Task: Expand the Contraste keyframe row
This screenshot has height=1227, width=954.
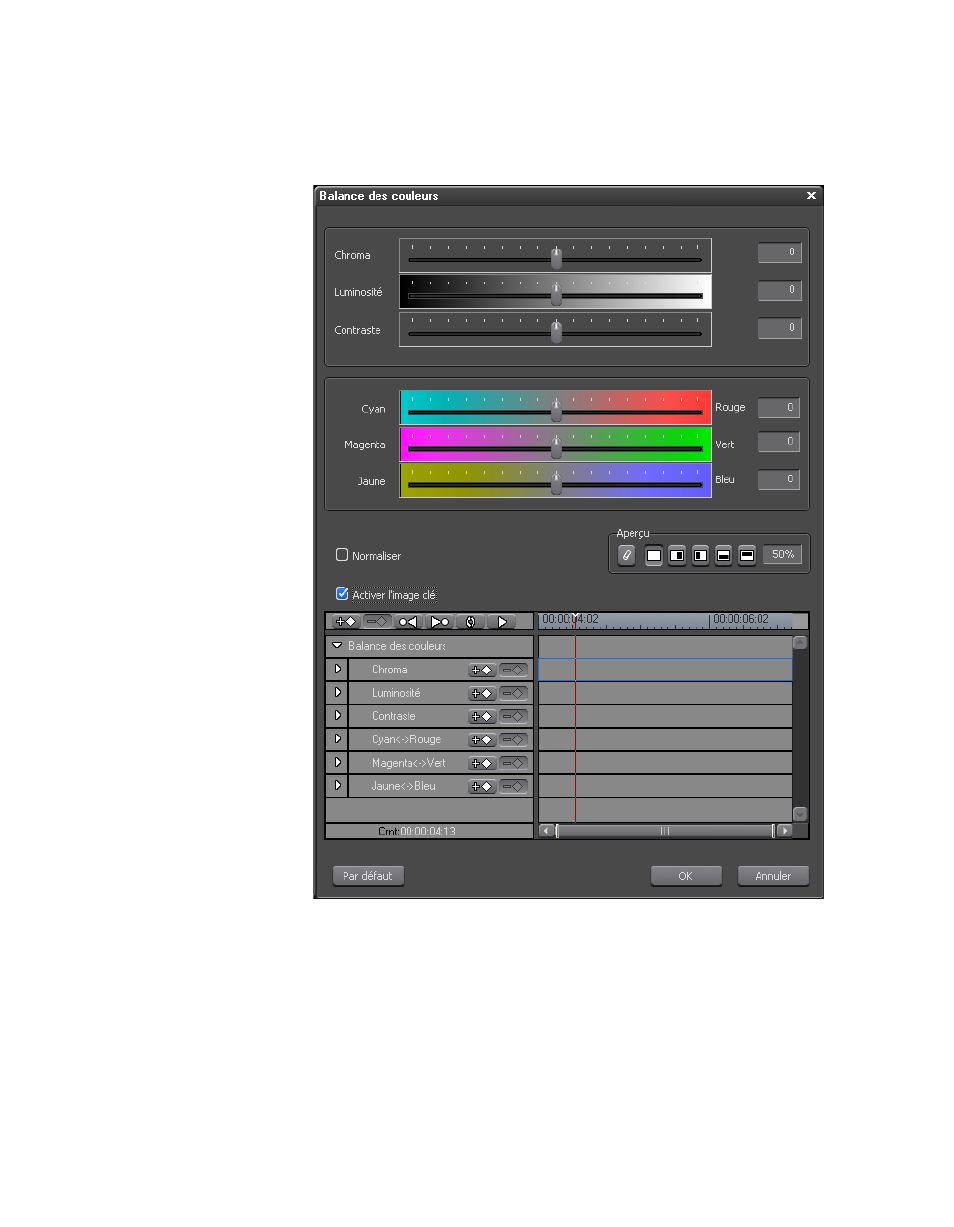Action: pos(337,716)
